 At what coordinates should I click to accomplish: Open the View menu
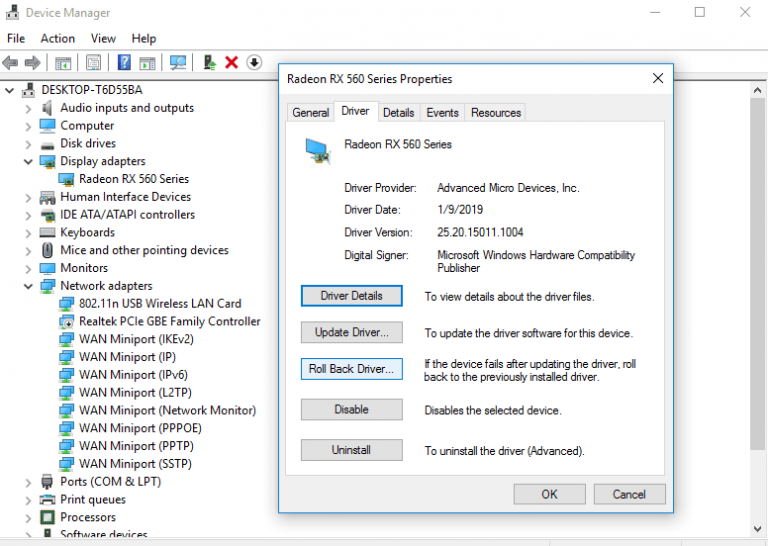tap(103, 38)
